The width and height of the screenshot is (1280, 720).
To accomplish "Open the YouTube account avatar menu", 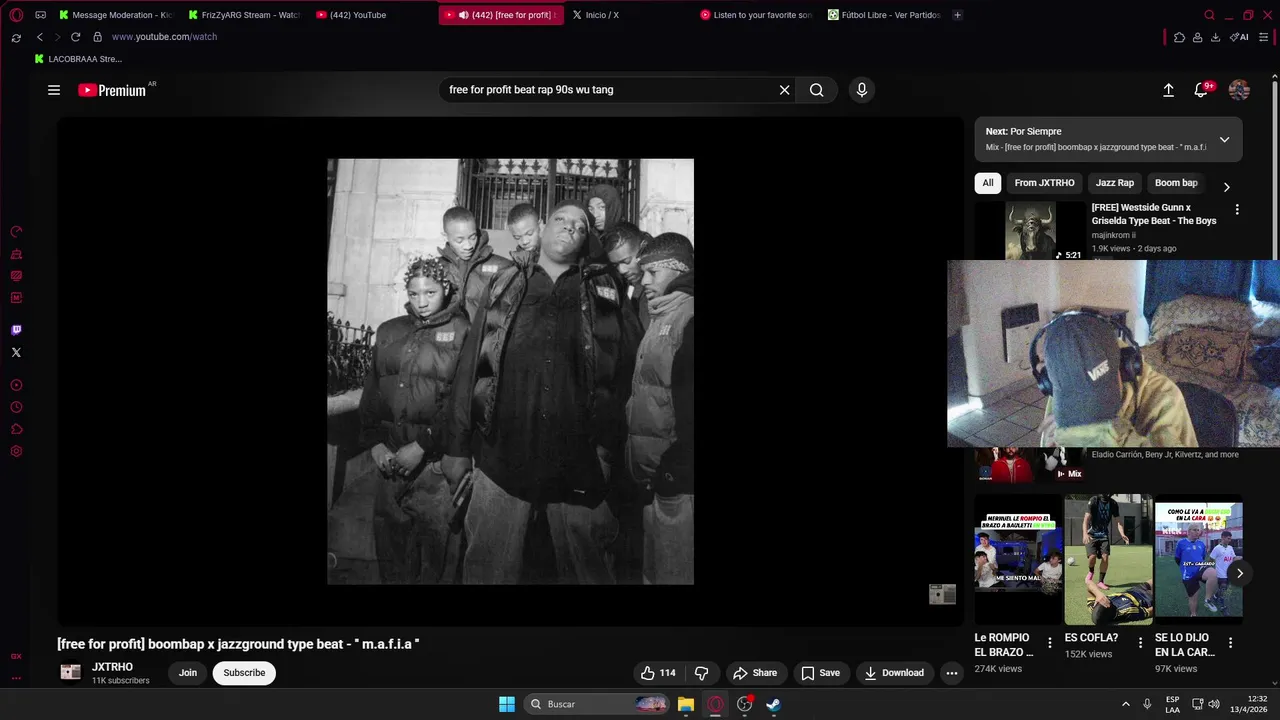I will click(1239, 90).
